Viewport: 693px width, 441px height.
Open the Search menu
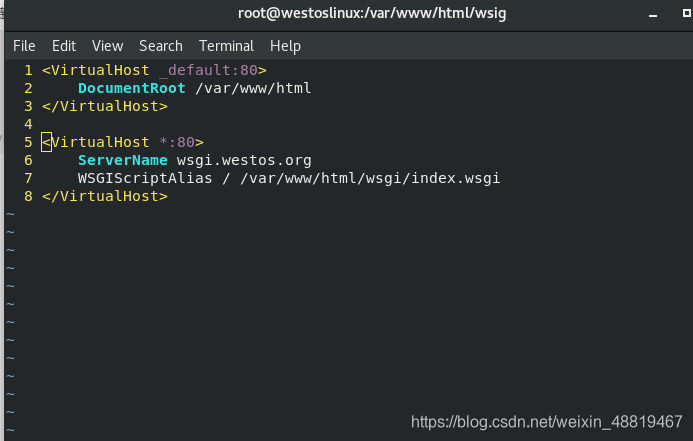160,46
